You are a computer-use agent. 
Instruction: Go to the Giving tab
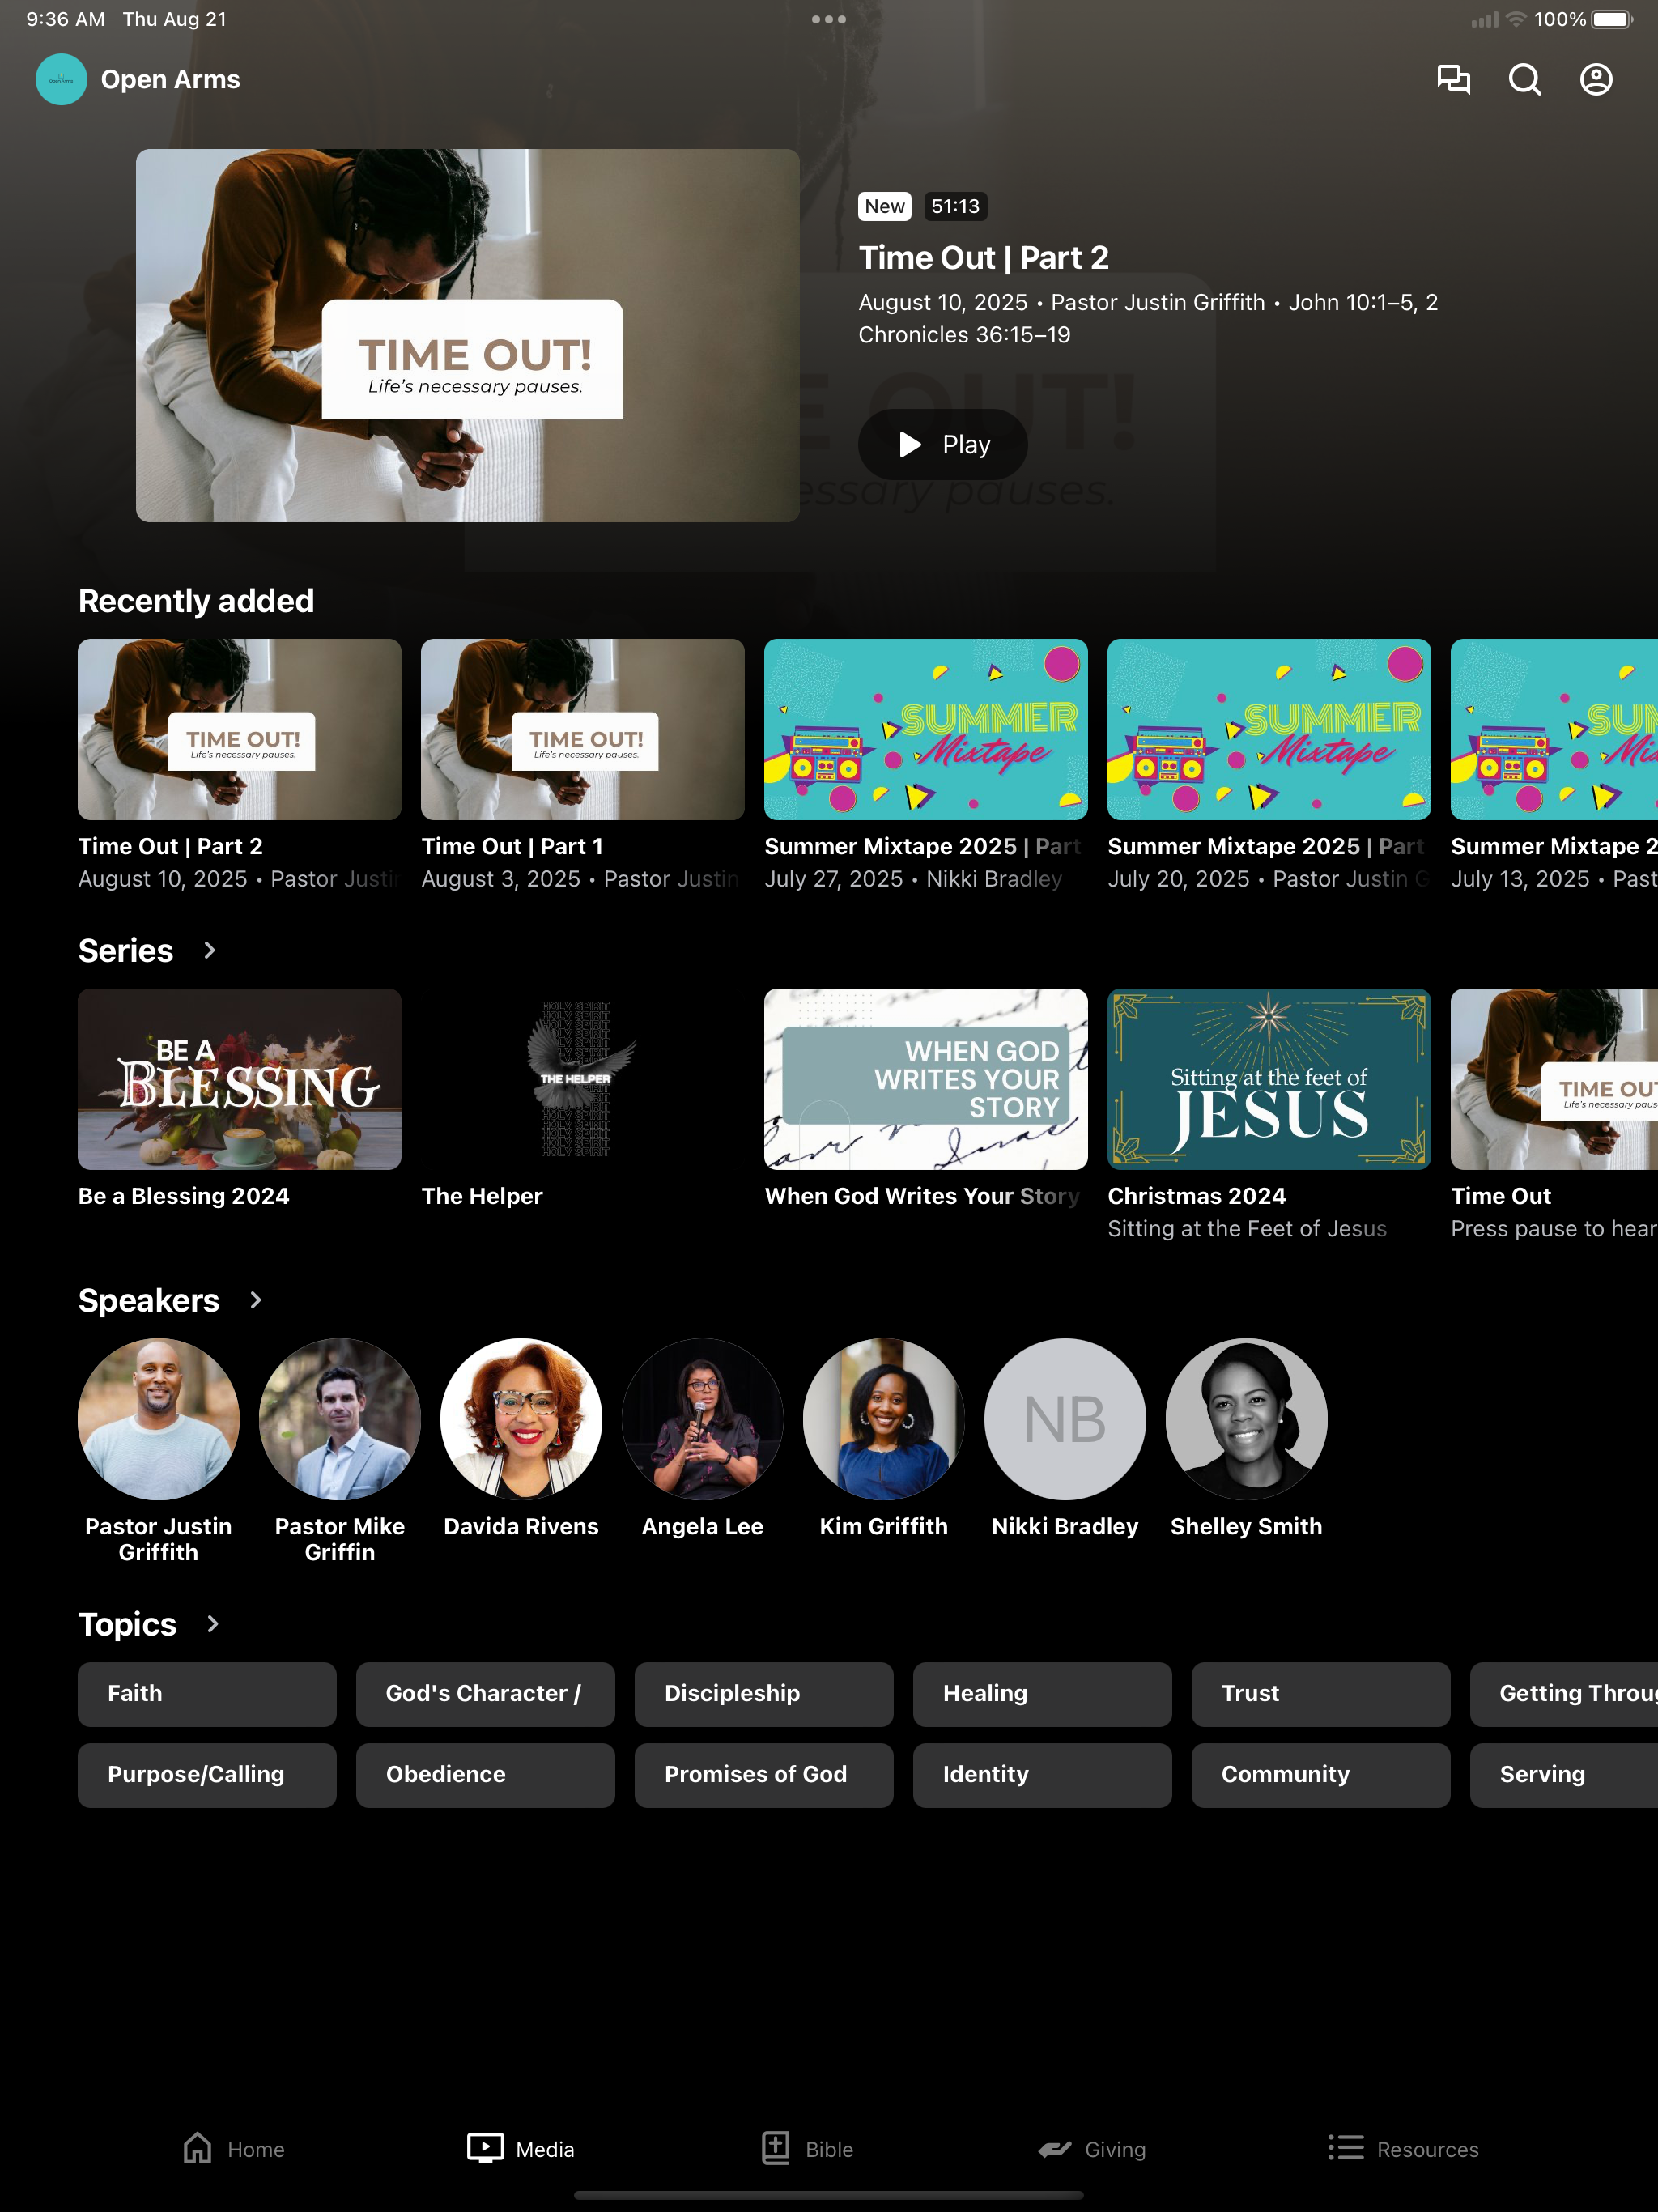1092,2148
